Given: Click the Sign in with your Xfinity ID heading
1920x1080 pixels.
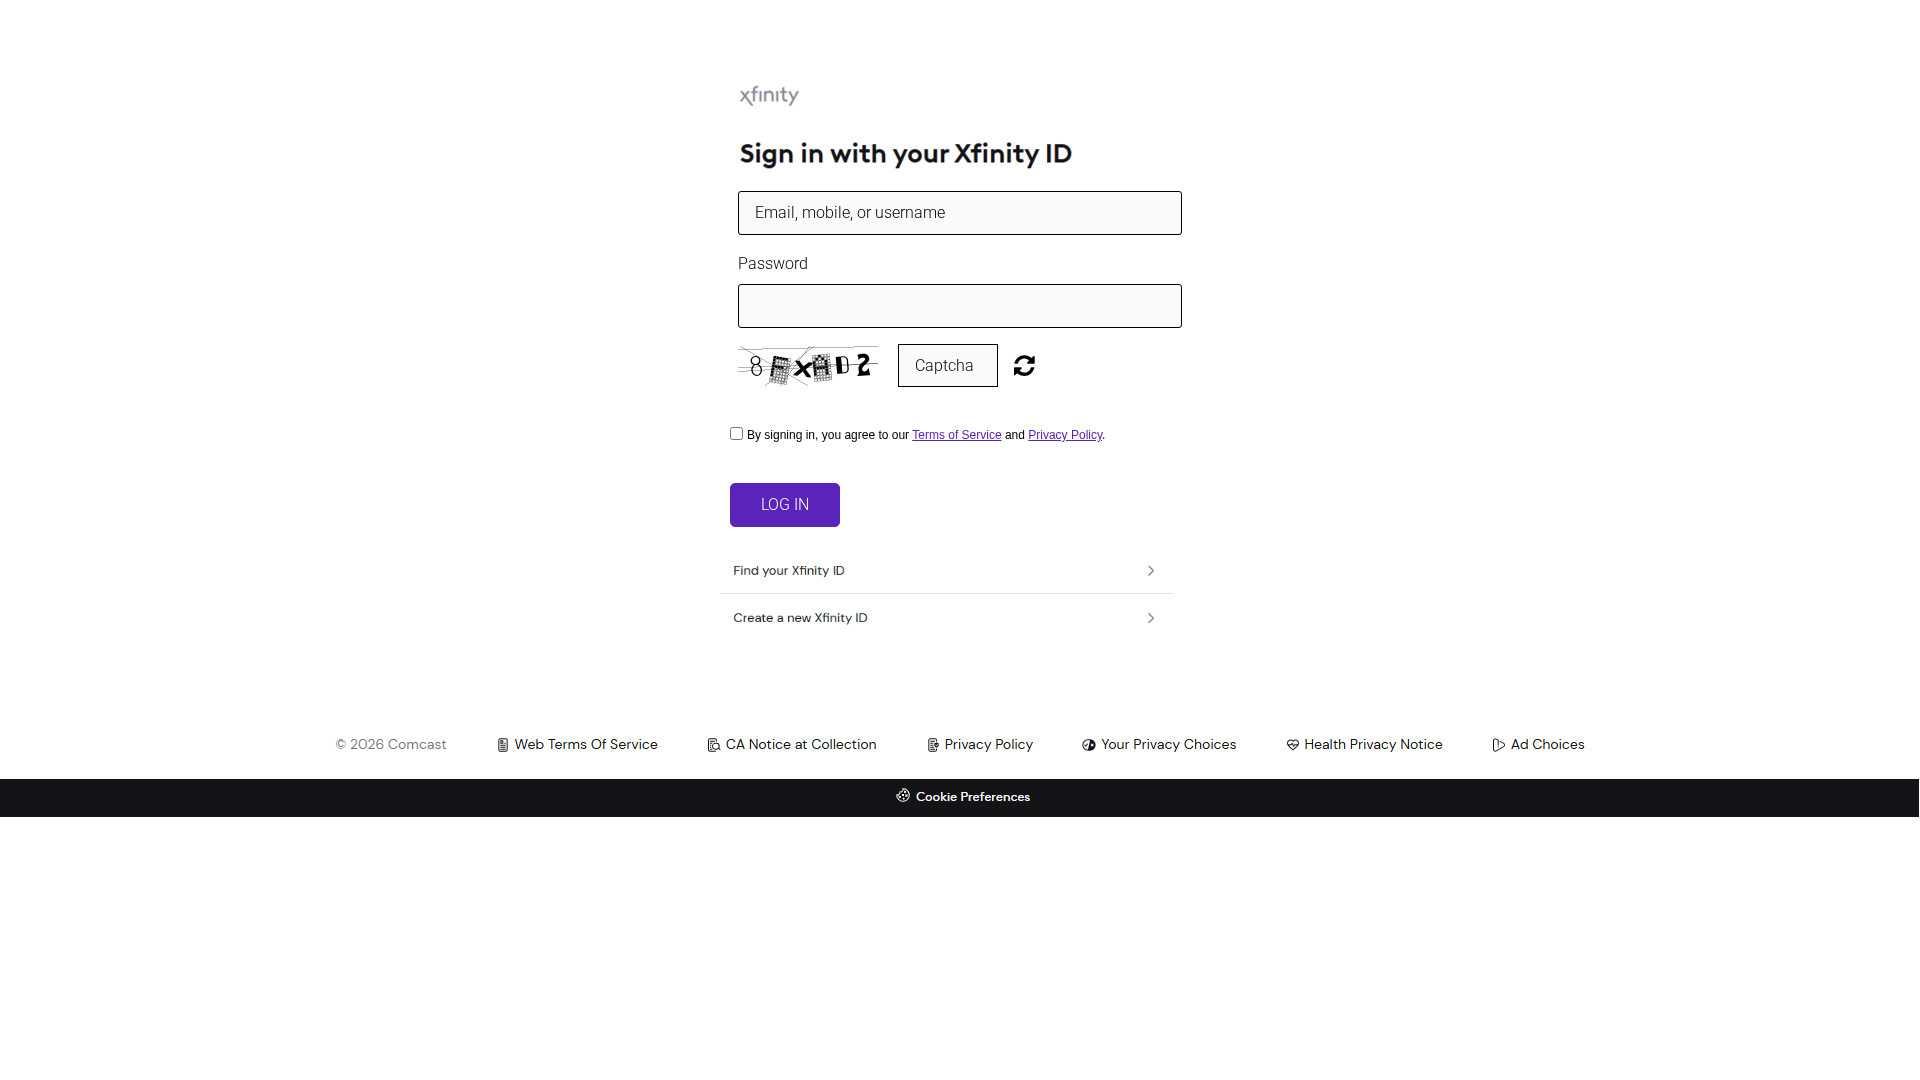Looking at the screenshot, I should 906,154.
